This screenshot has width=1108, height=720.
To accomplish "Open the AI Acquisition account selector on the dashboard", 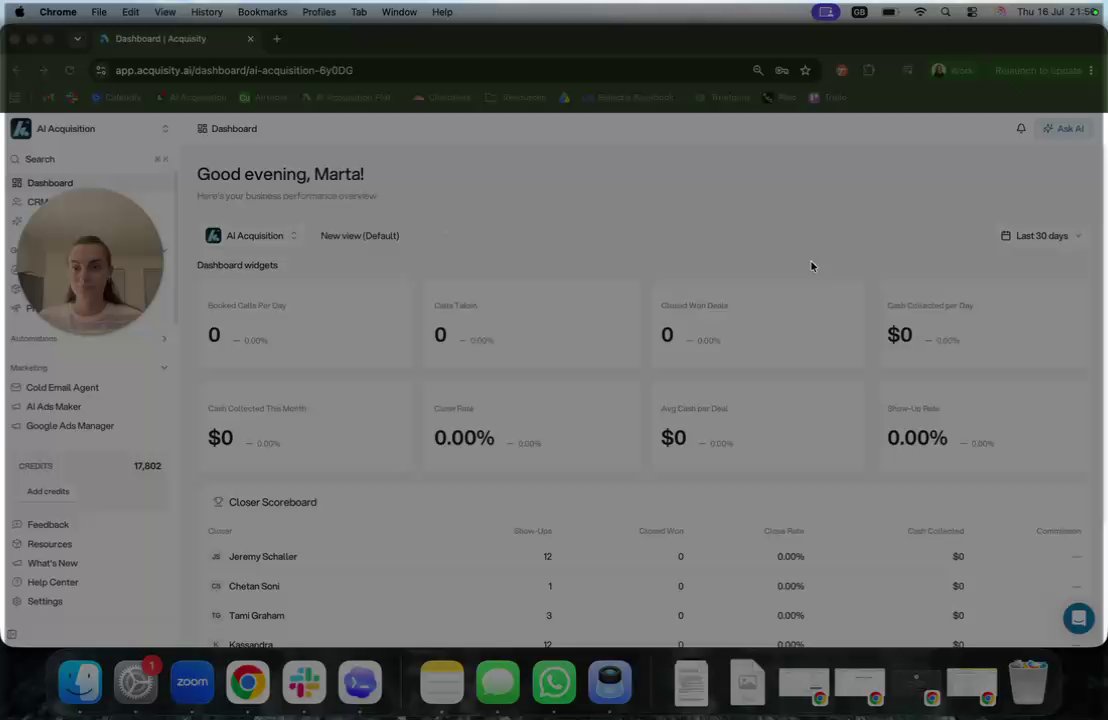I will [252, 236].
